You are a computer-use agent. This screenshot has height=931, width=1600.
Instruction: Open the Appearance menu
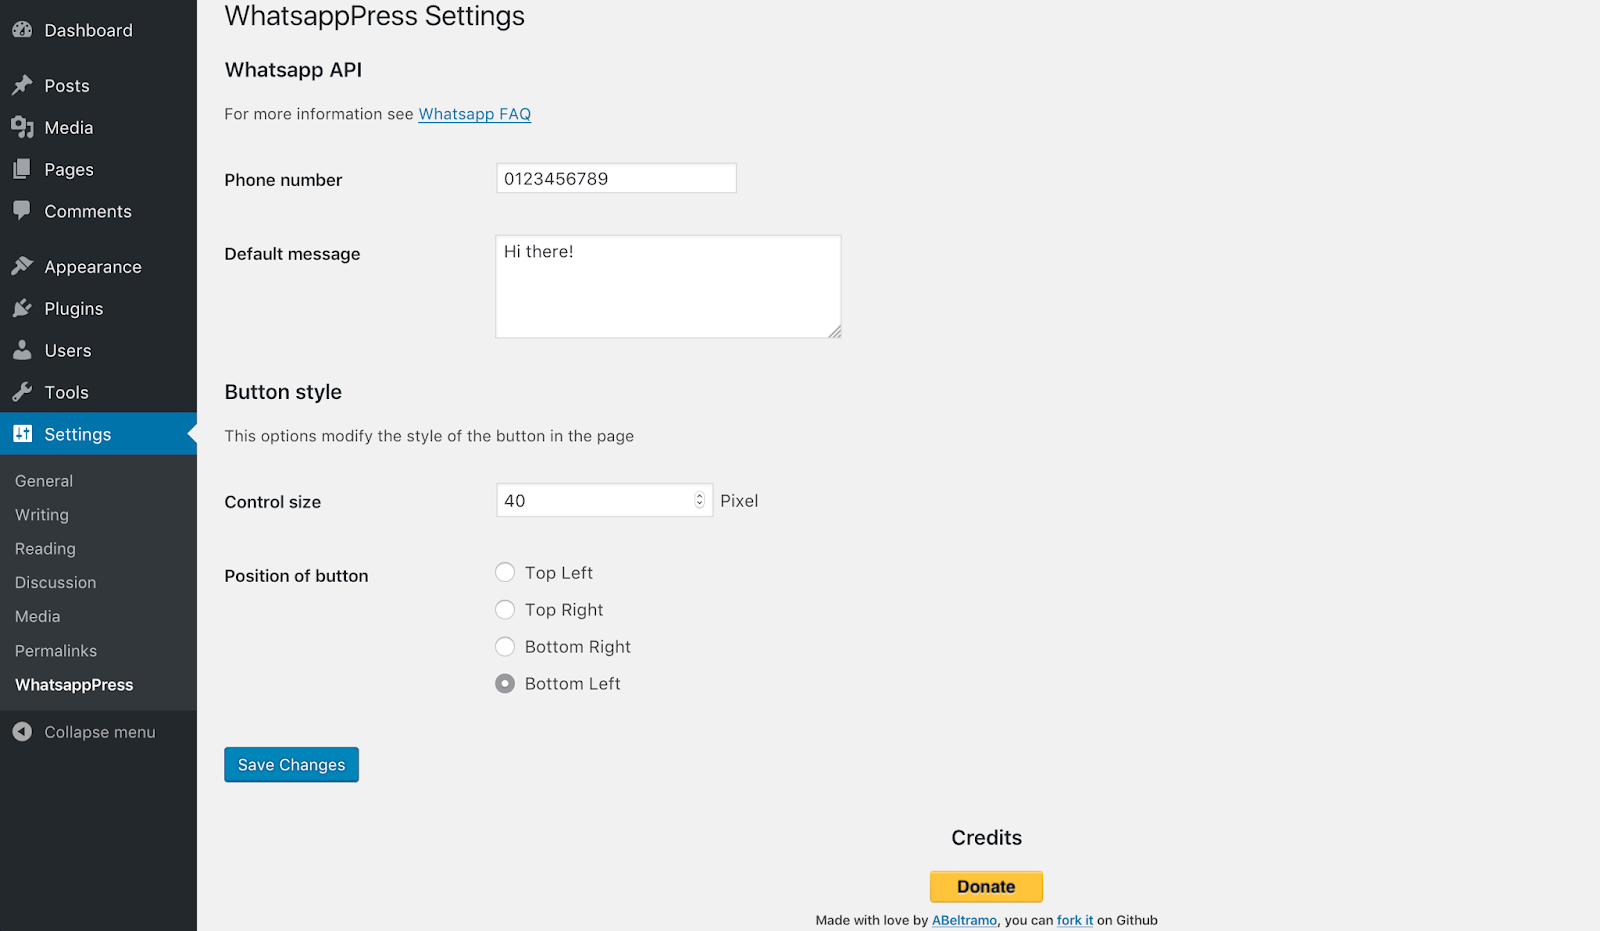[98, 266]
